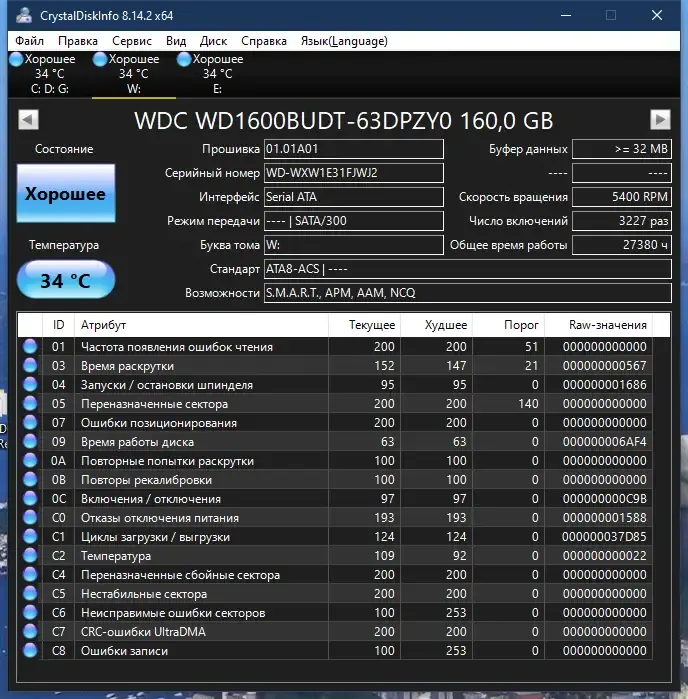
Task: Click status orb of attribute C4 row
Action: click(x=30, y=575)
